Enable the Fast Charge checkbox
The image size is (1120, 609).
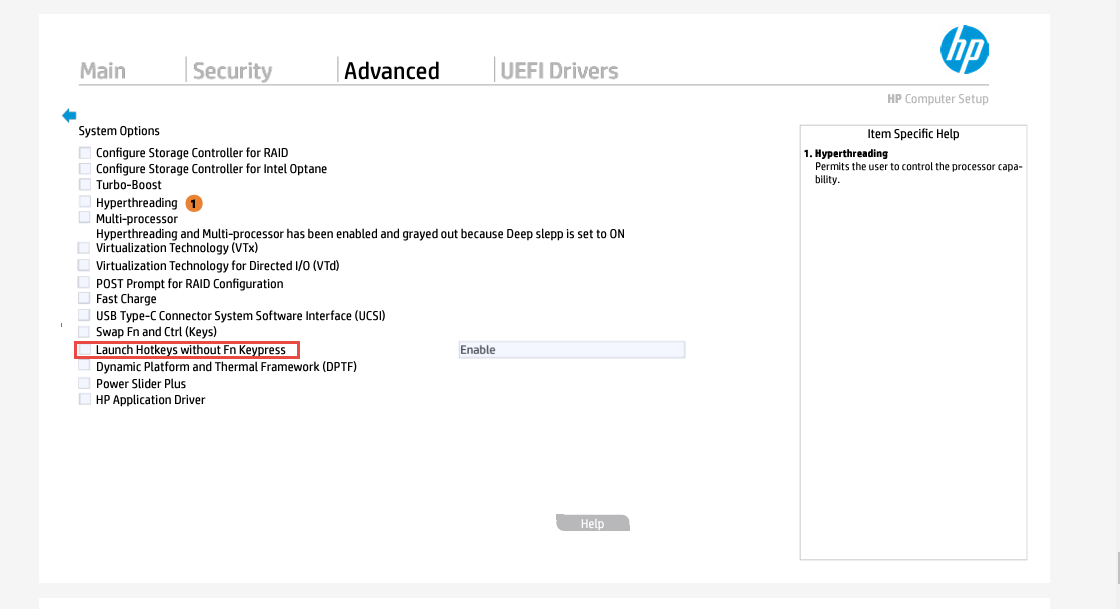pyautogui.click(x=84, y=298)
